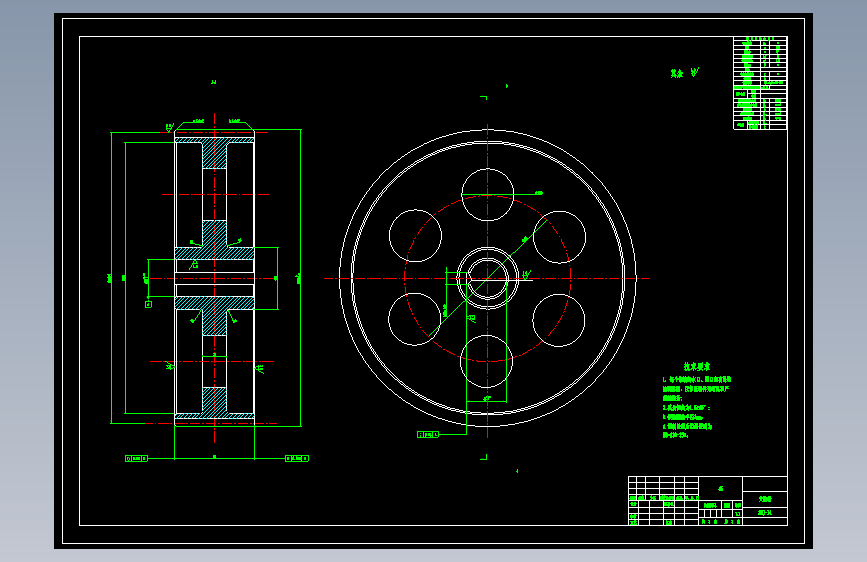Select the 技术要求 technical requirements heading
Image resolution: width=867 pixels, height=562 pixels.
coord(696,366)
